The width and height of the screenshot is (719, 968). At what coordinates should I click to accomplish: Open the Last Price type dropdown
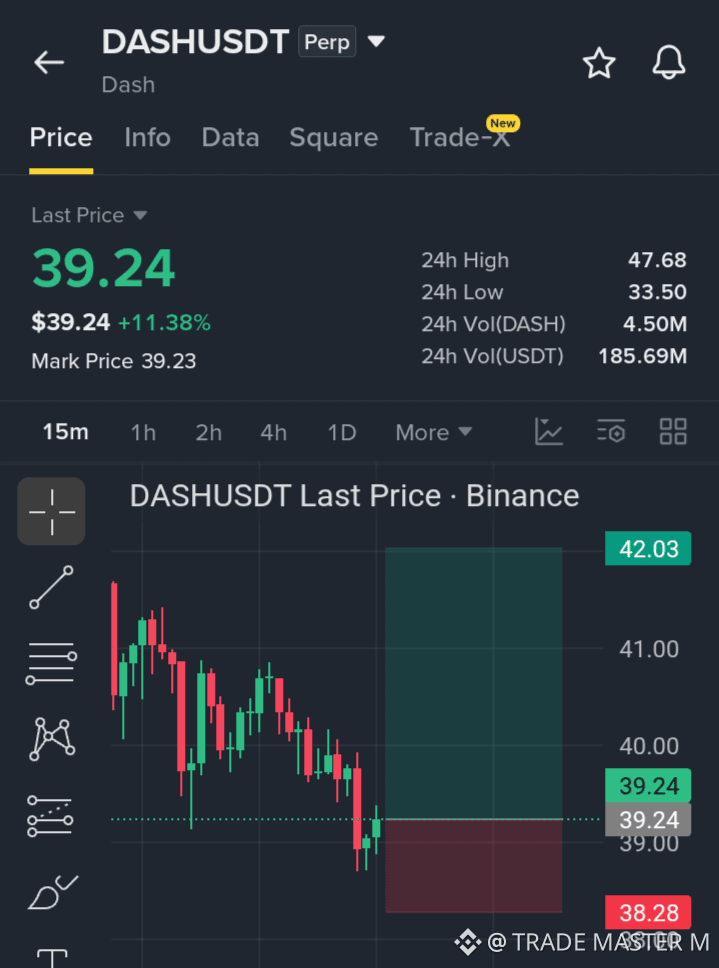[89, 215]
